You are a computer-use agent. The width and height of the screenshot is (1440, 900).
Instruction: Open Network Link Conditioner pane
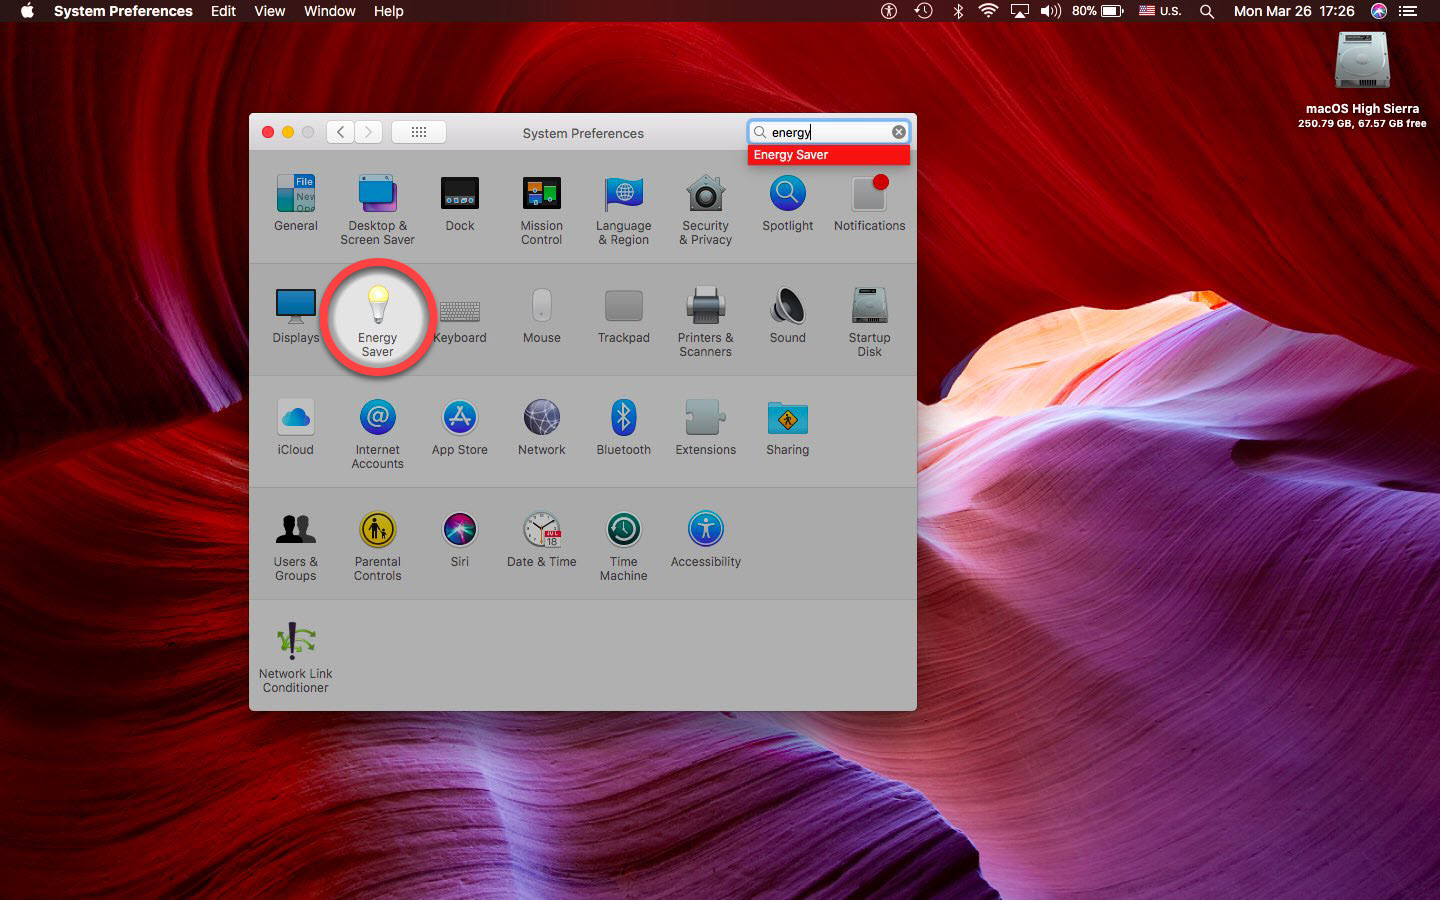[296, 657]
